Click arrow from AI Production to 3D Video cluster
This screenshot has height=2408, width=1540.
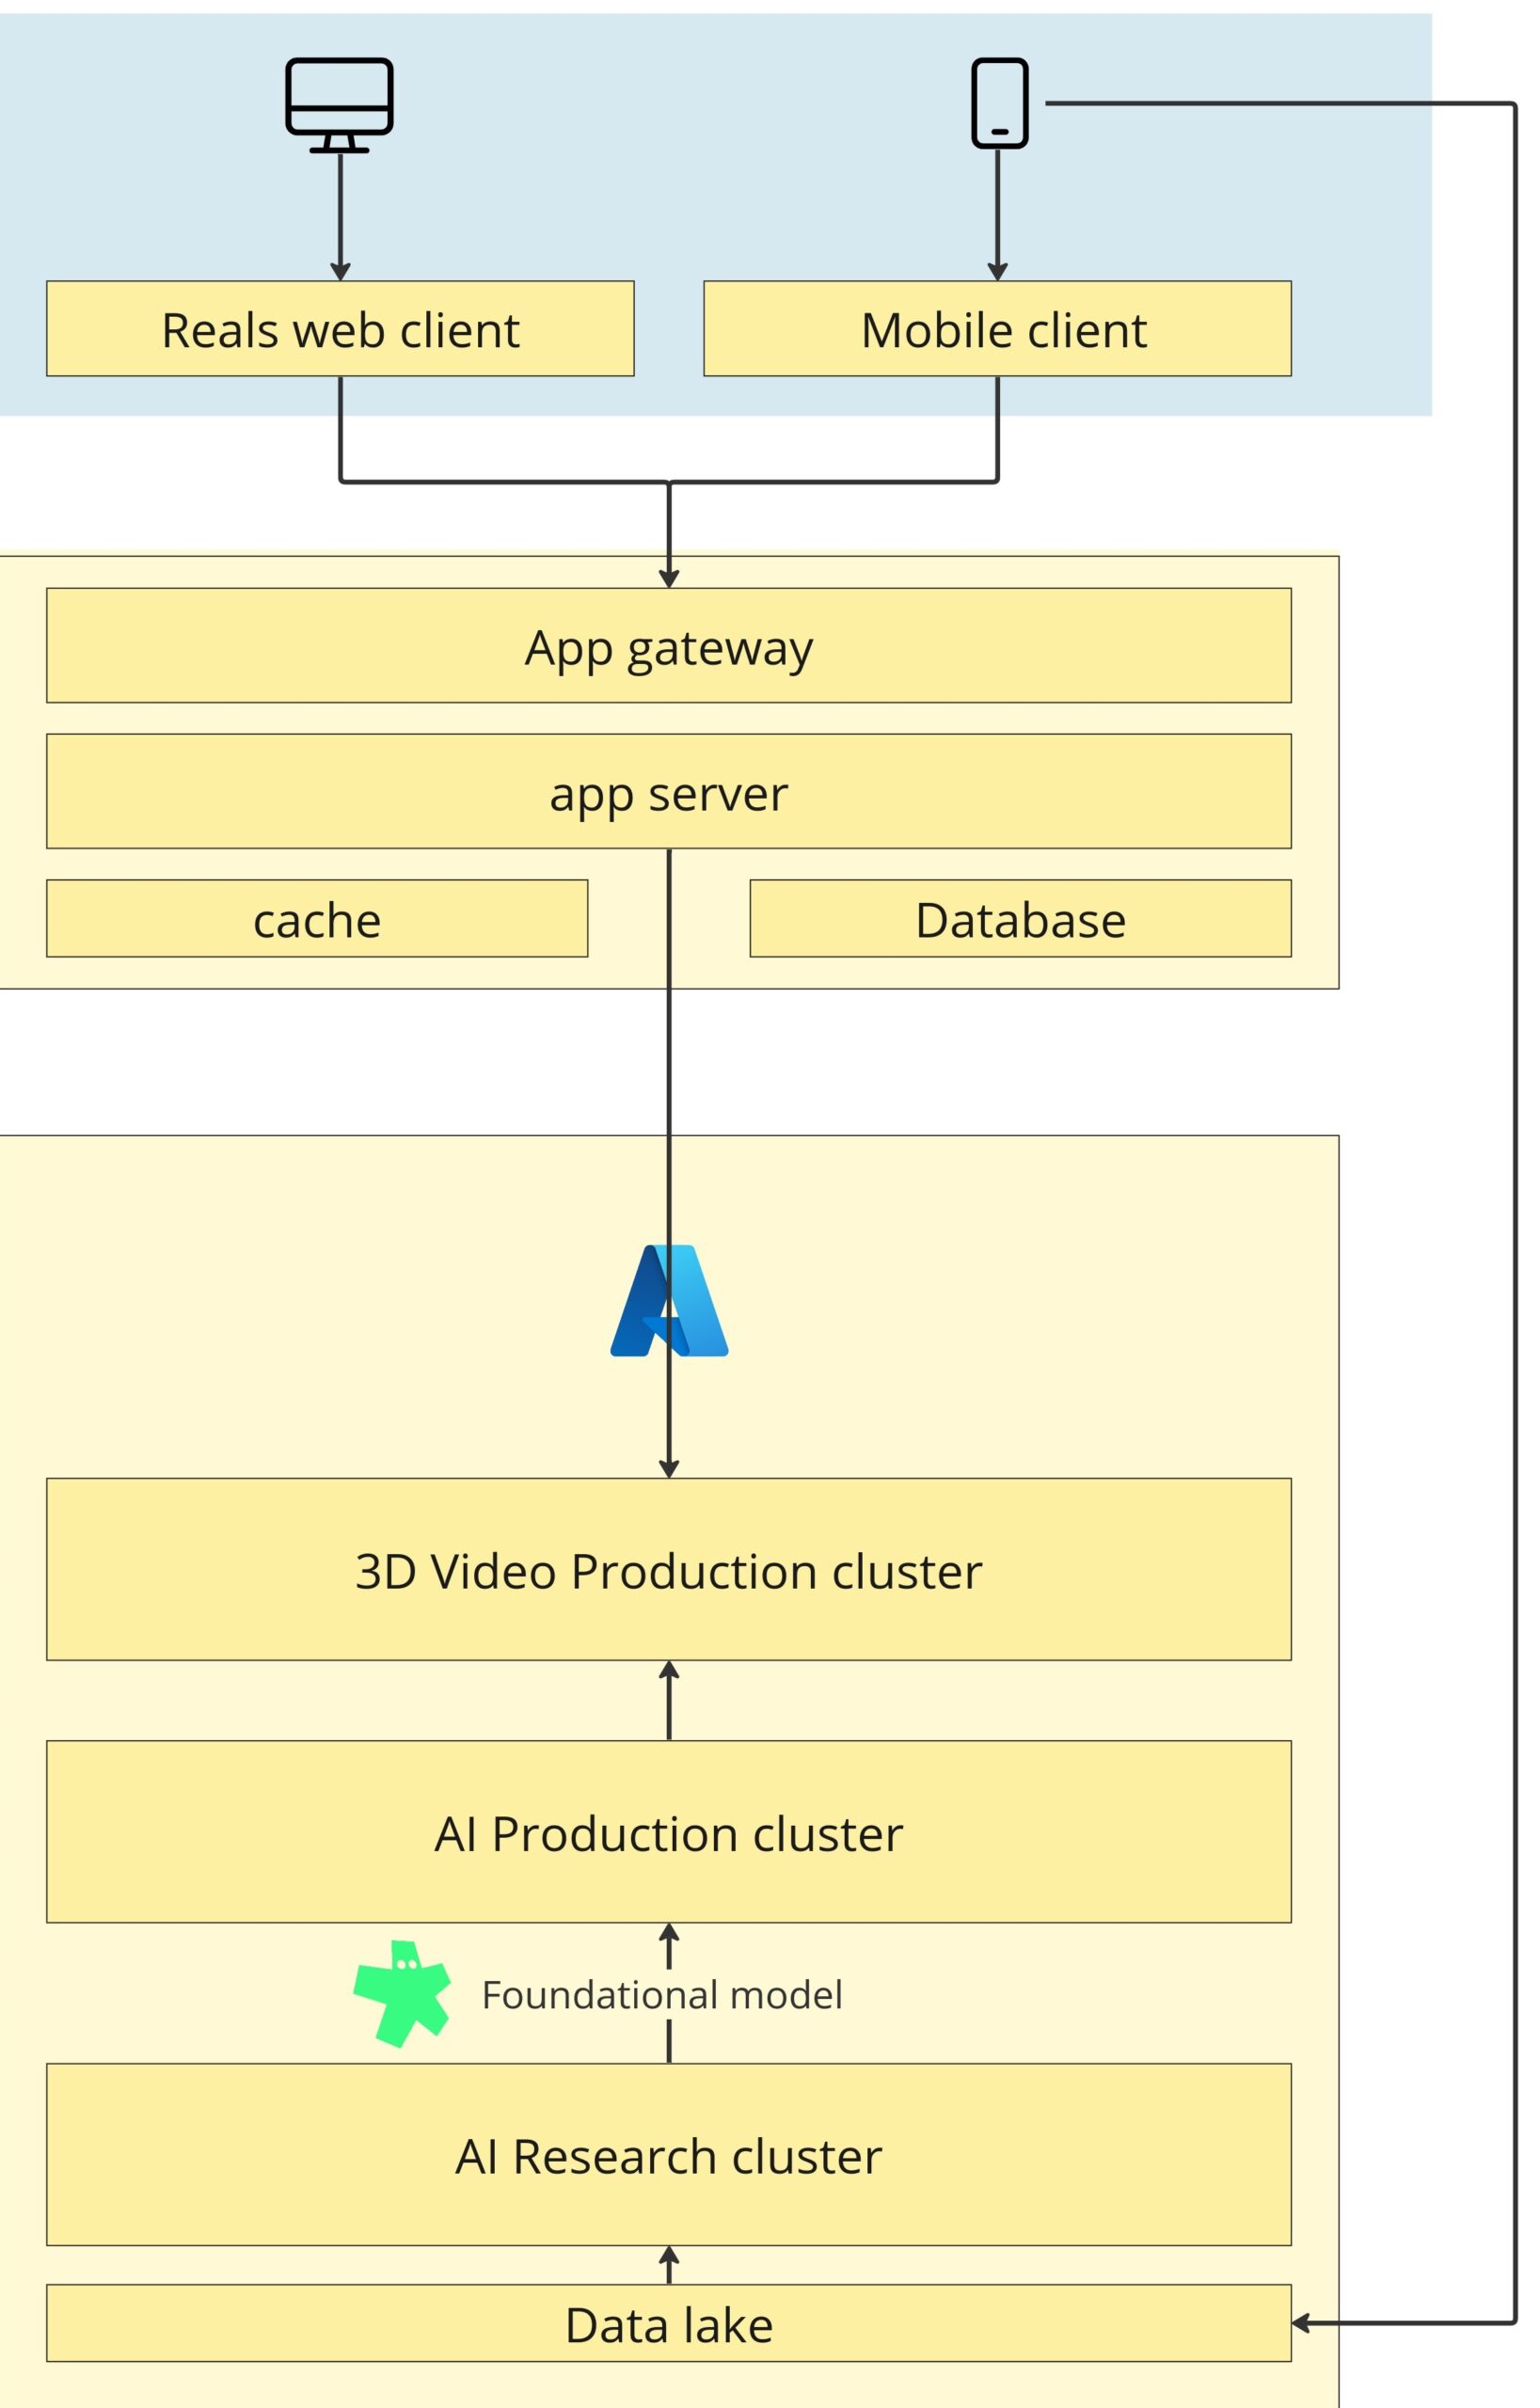[x=669, y=1700]
